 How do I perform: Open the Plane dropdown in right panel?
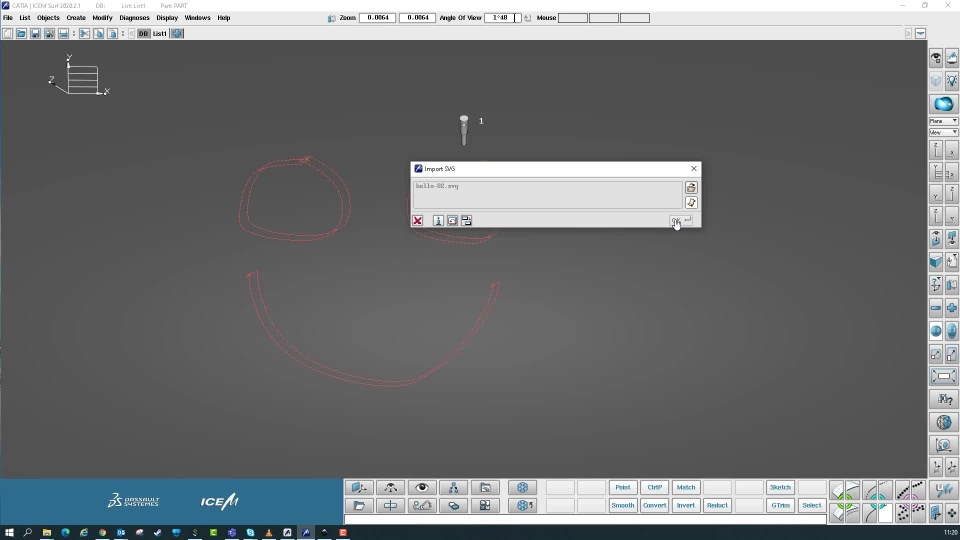(x=943, y=121)
